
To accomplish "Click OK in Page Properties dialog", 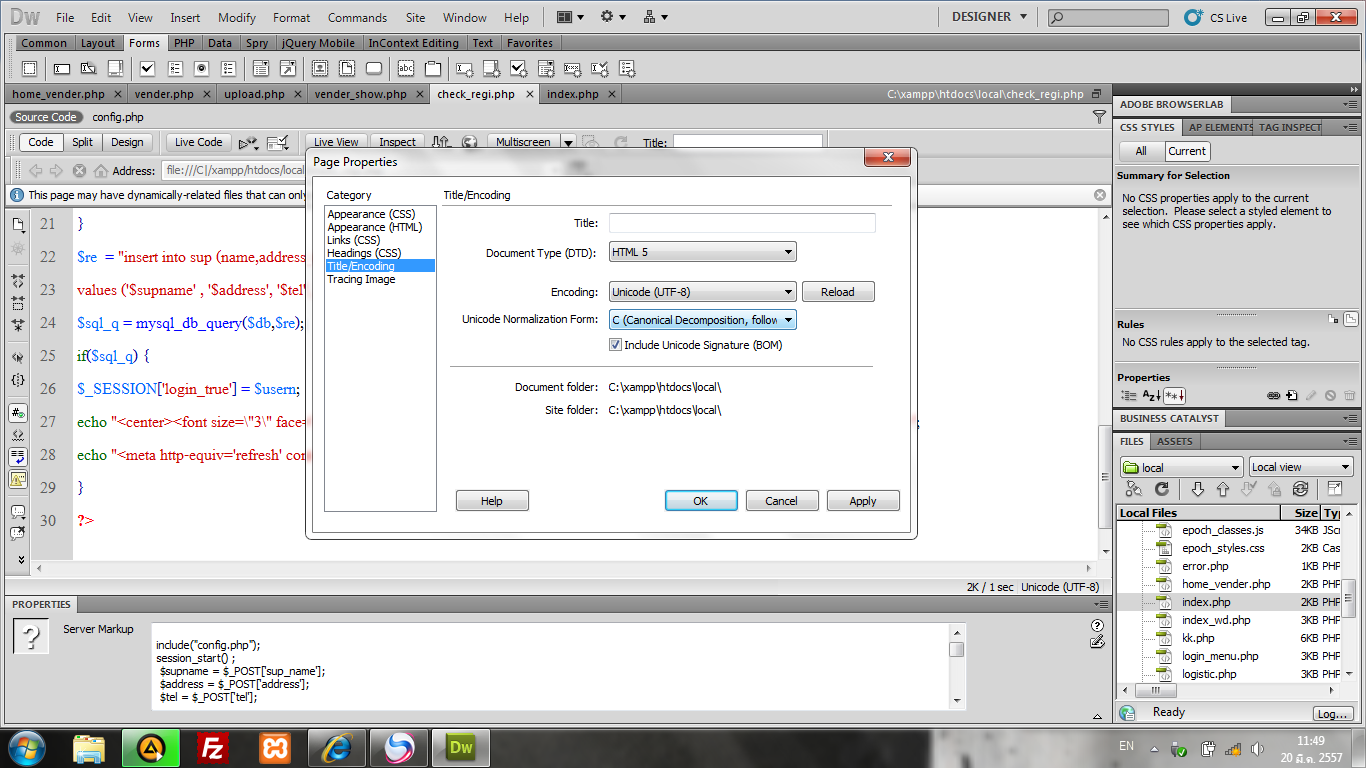I will pyautogui.click(x=701, y=501).
